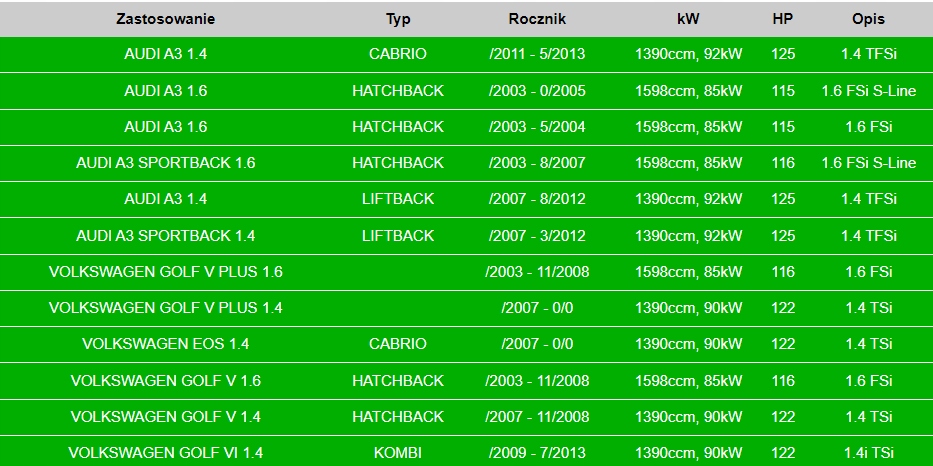Click 1.4 TSi in the EOS row
The height and width of the screenshot is (466, 933).
click(x=868, y=344)
